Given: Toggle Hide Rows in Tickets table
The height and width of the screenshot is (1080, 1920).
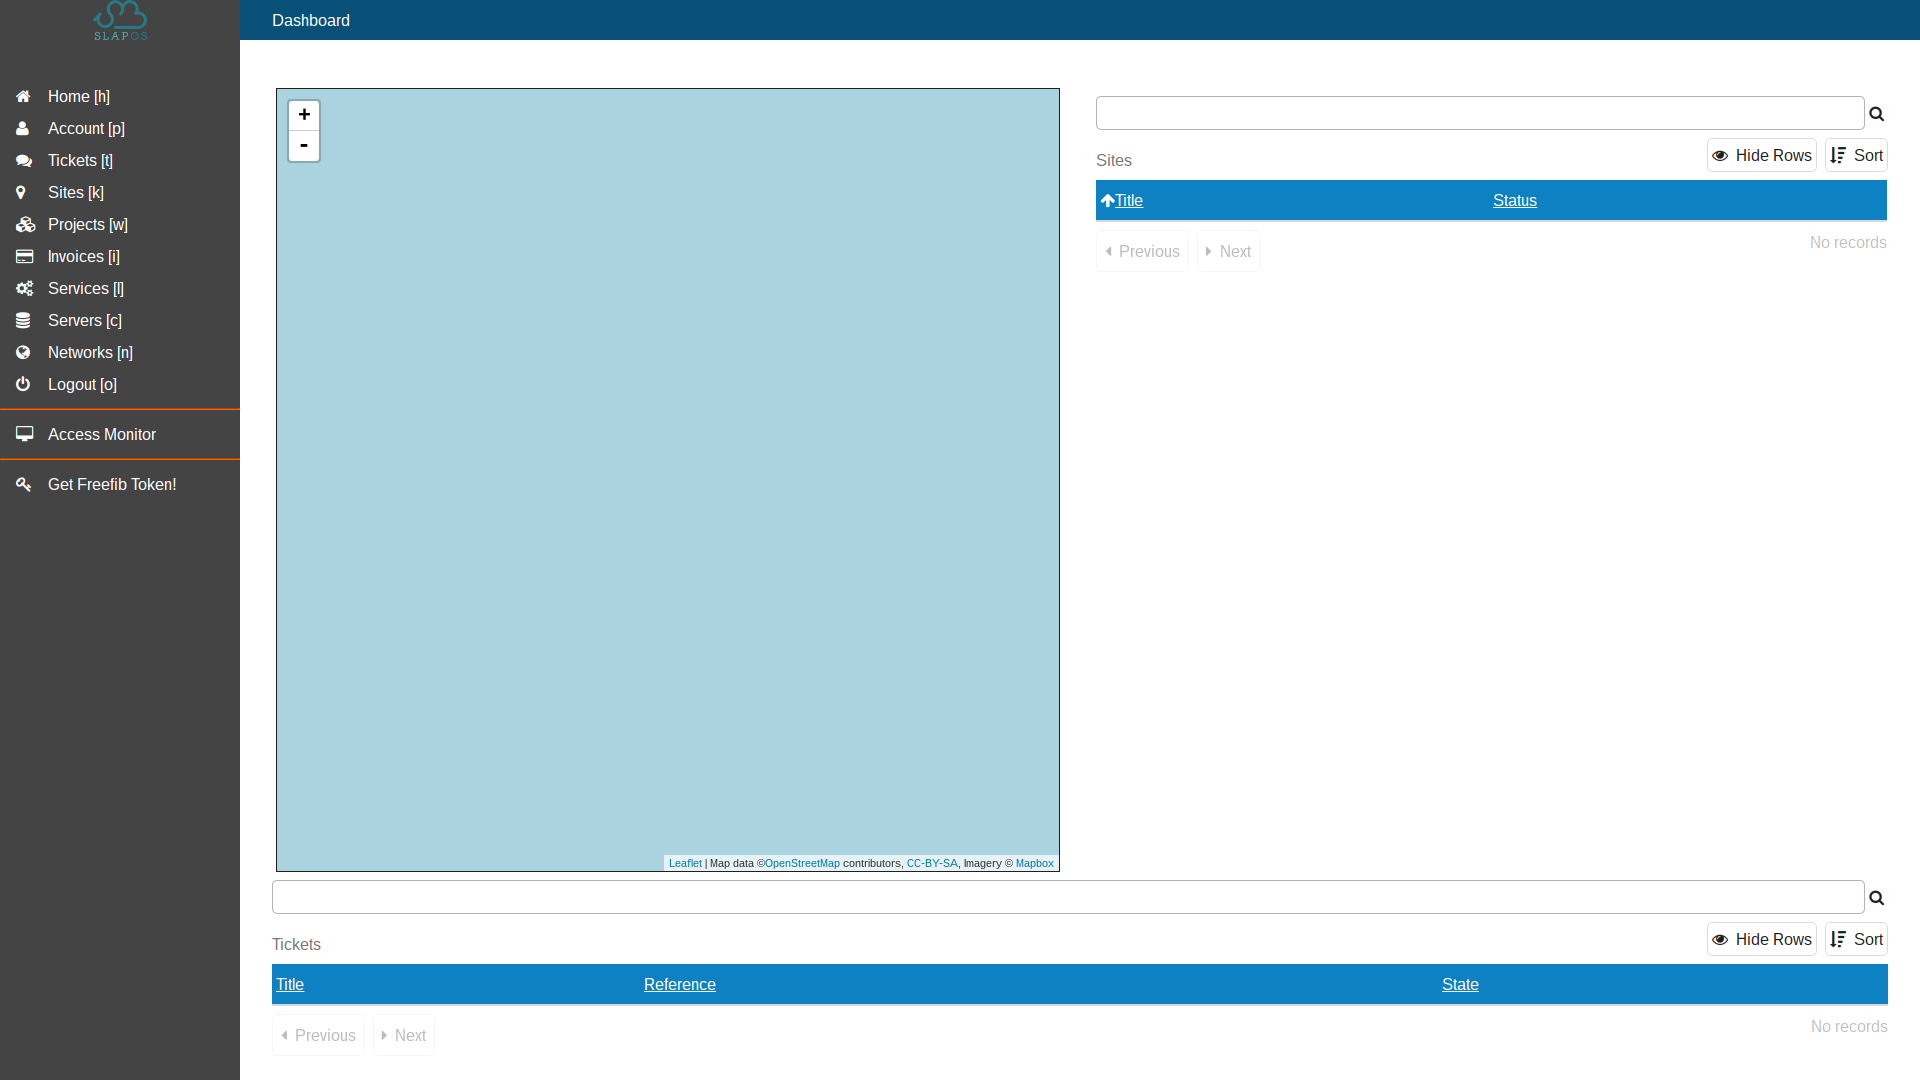Looking at the screenshot, I should pyautogui.click(x=1762, y=939).
